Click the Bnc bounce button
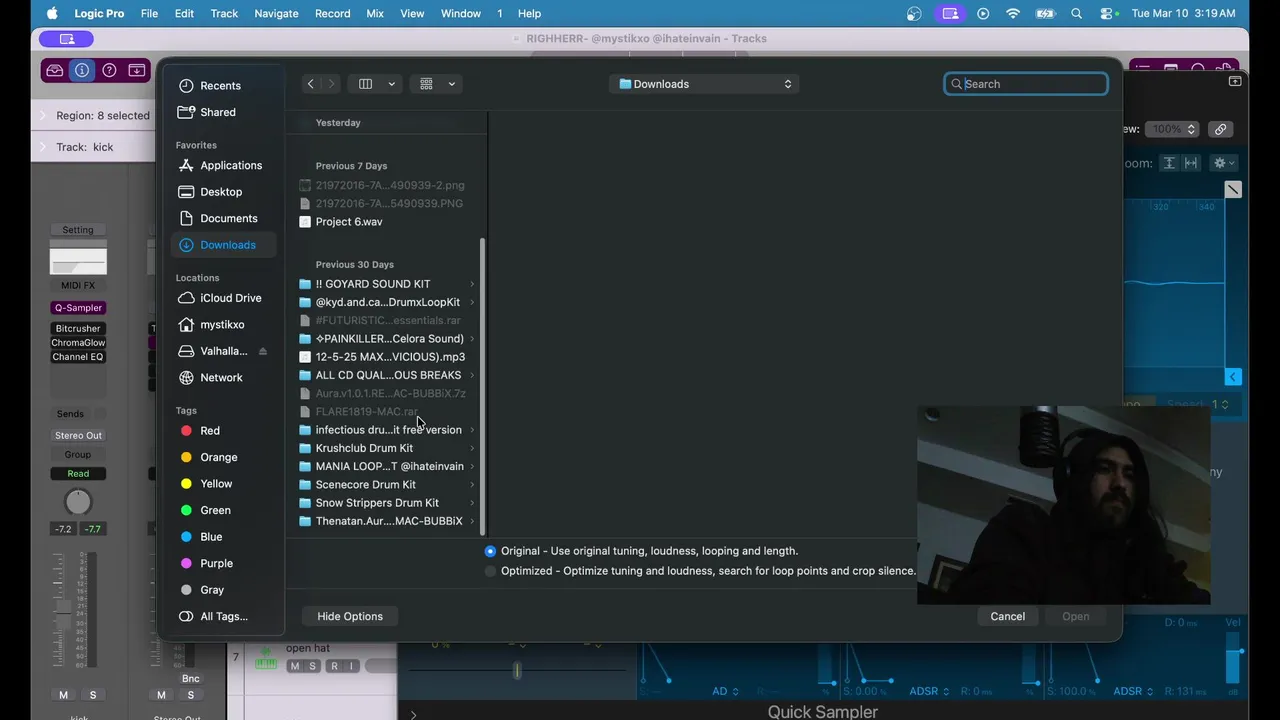The width and height of the screenshot is (1280, 720). [190, 678]
